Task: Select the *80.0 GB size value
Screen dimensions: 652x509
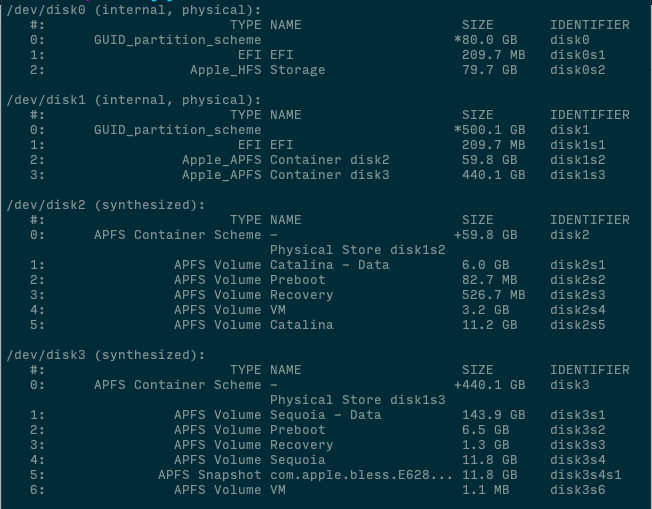Action: tap(486, 40)
